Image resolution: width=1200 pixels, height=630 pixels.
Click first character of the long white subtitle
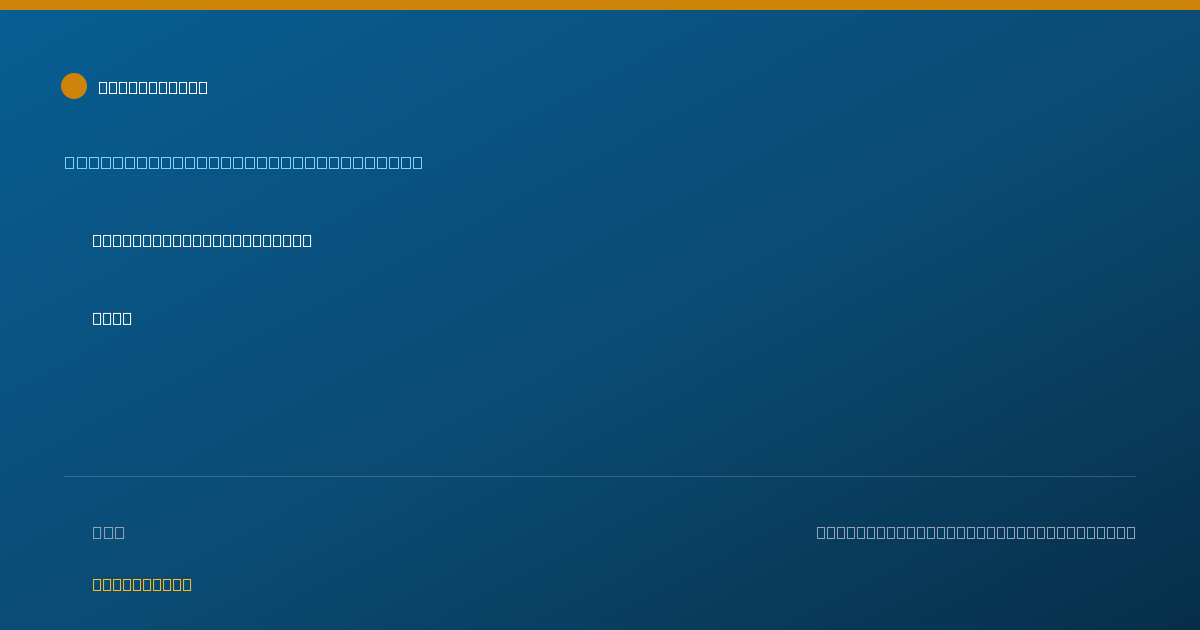[98, 240]
